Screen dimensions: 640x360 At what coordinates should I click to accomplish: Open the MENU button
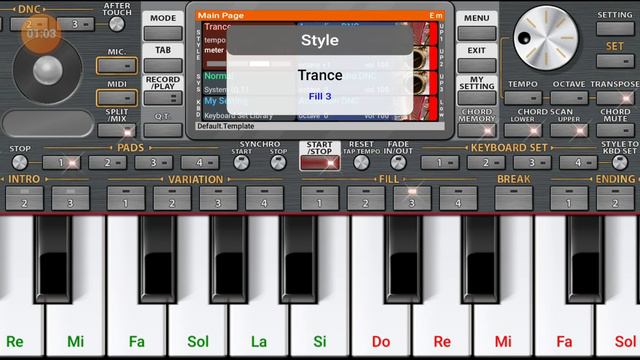(477, 33)
